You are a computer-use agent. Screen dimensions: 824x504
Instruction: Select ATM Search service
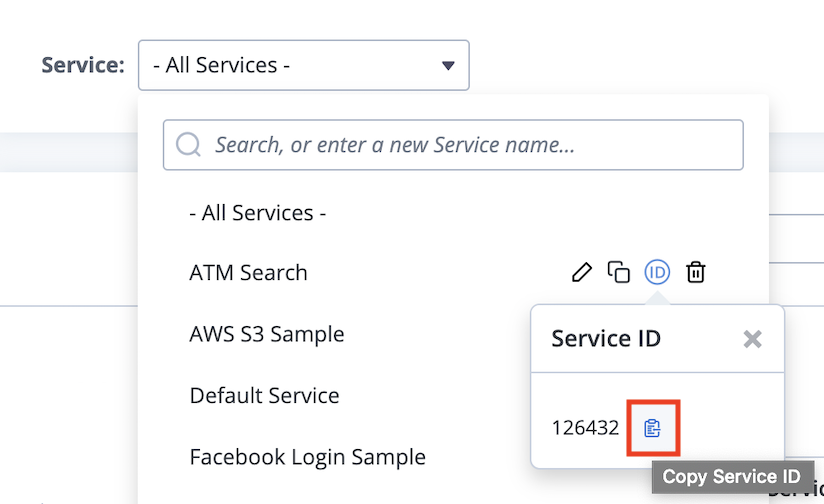click(248, 273)
